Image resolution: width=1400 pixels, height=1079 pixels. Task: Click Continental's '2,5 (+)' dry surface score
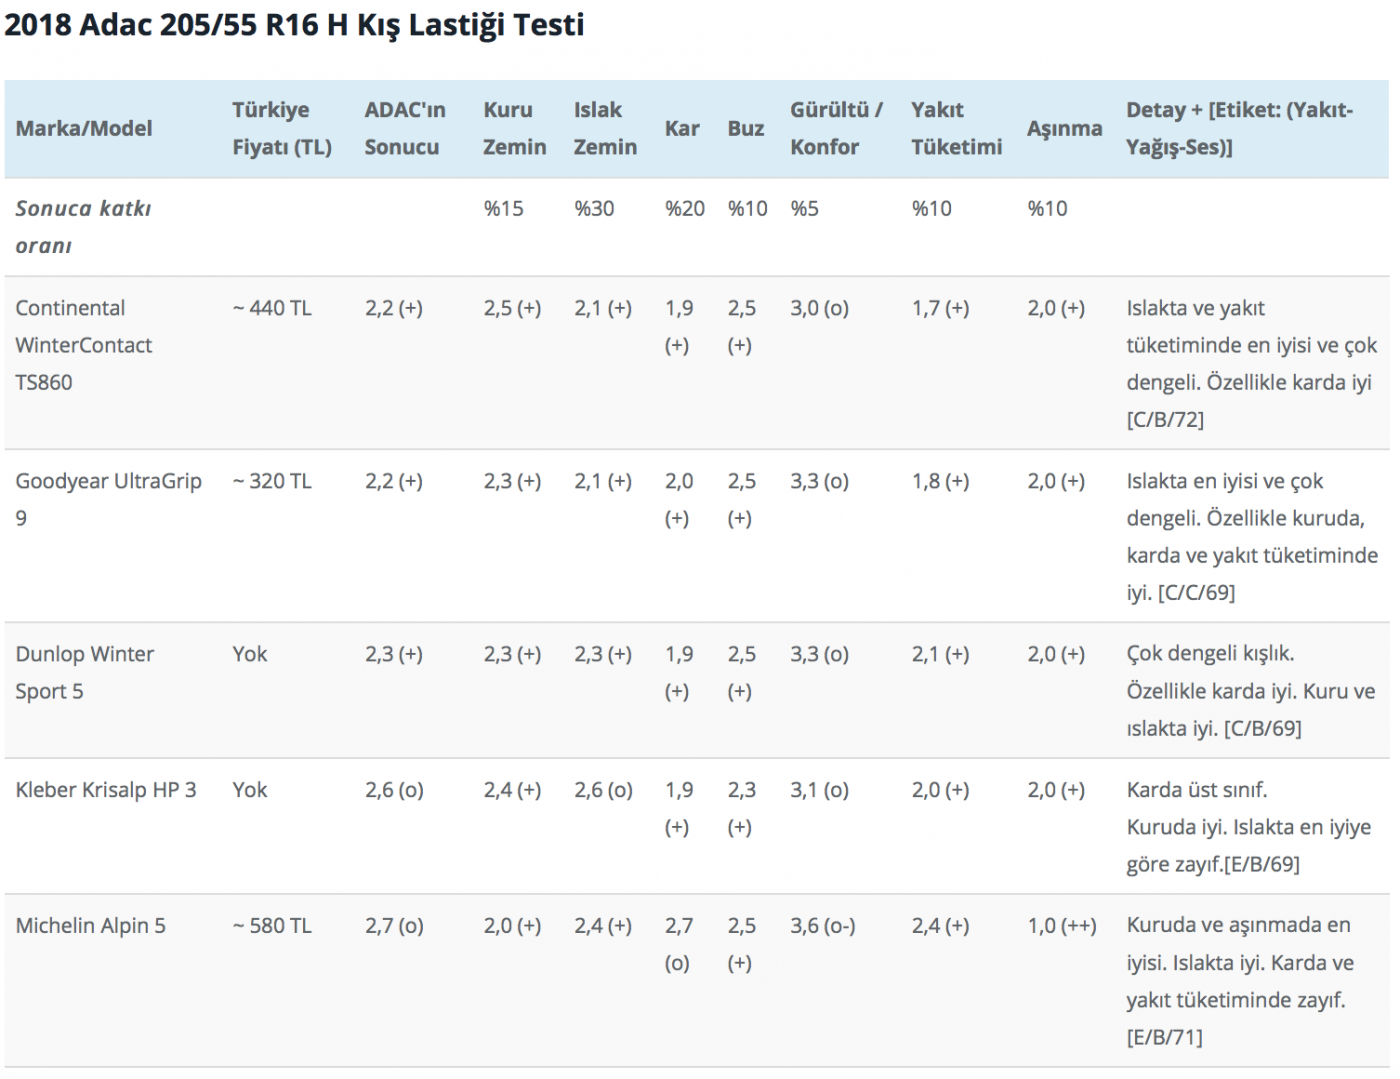[x=512, y=308]
